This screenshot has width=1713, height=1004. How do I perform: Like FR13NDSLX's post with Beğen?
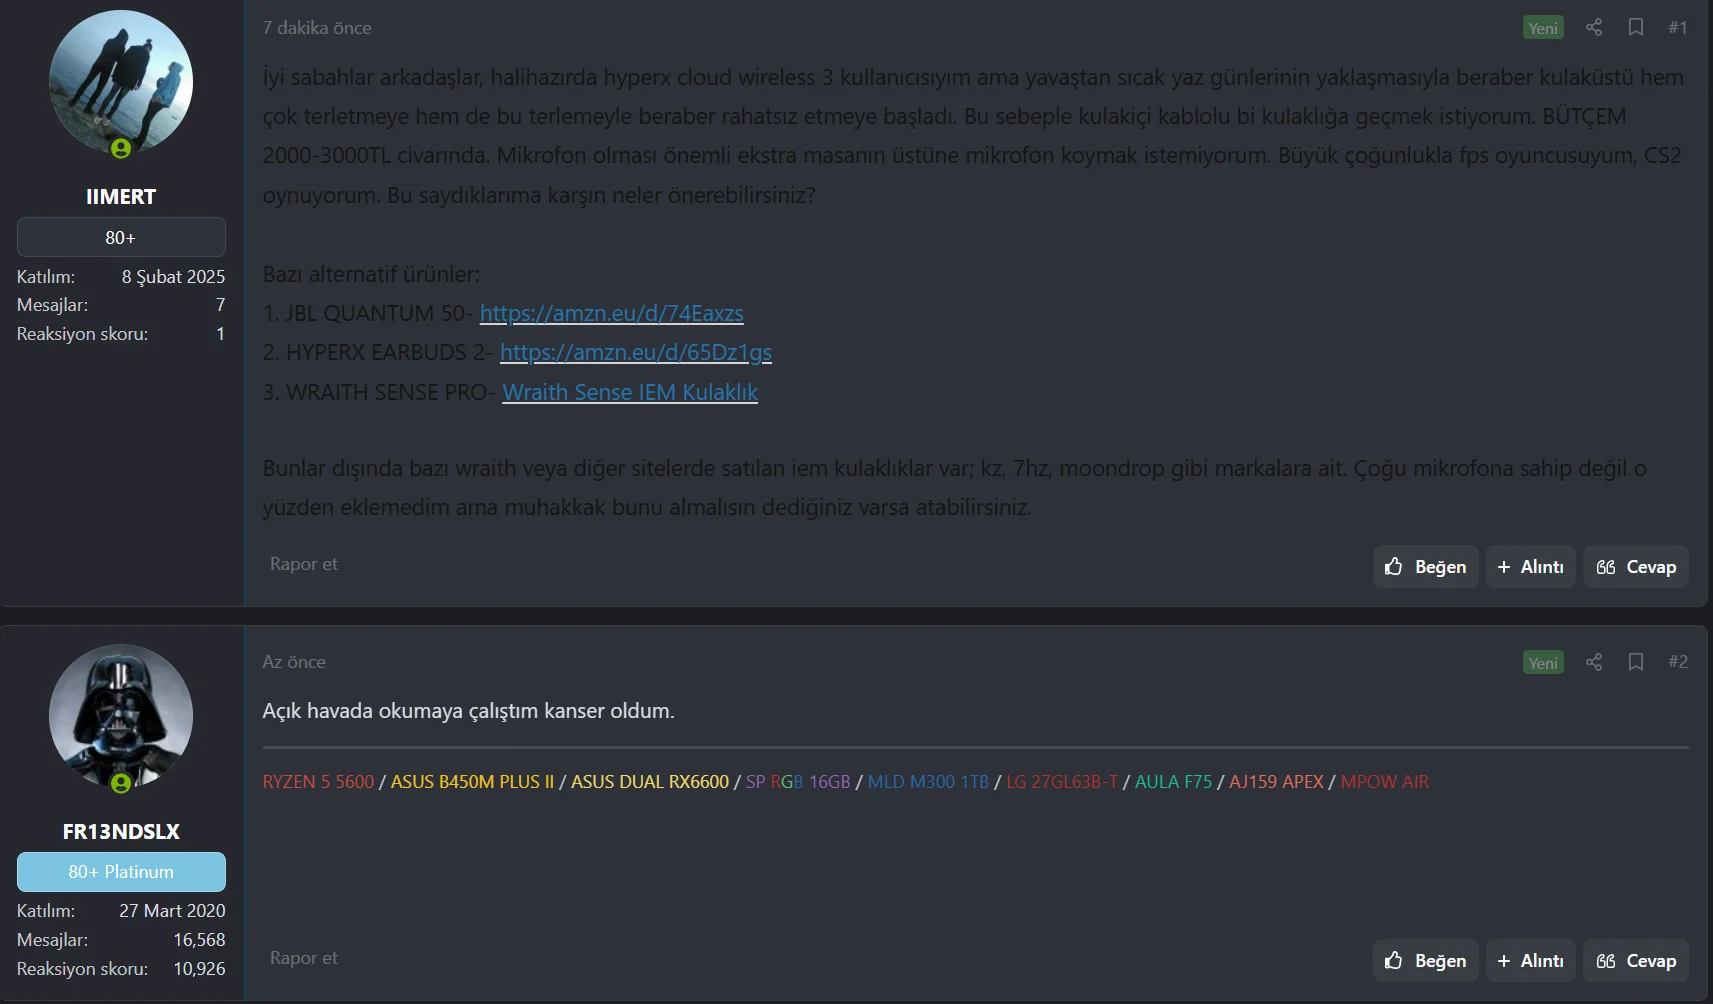point(1425,961)
